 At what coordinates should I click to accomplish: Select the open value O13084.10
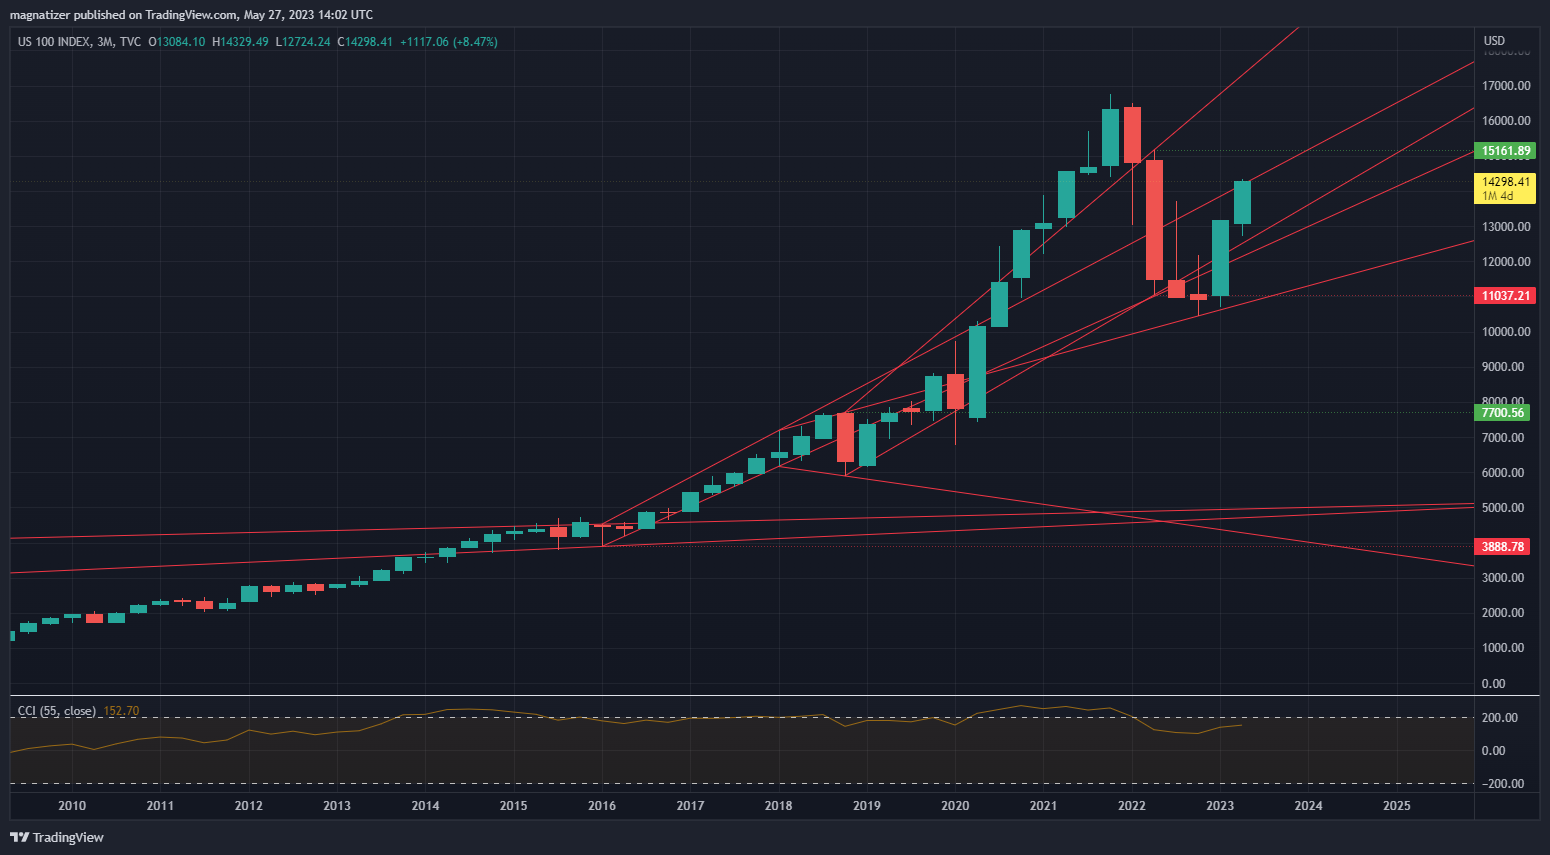(x=177, y=42)
